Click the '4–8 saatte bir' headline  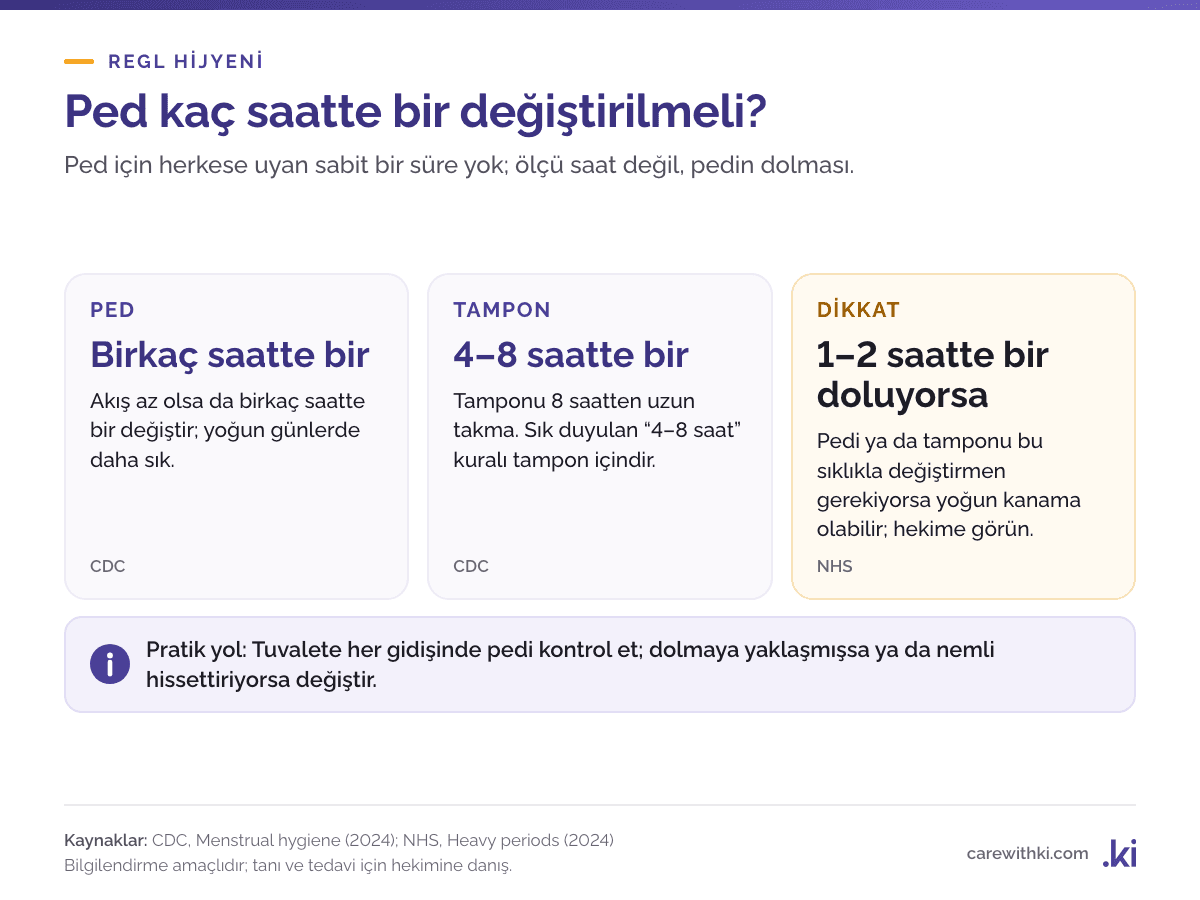[571, 355]
